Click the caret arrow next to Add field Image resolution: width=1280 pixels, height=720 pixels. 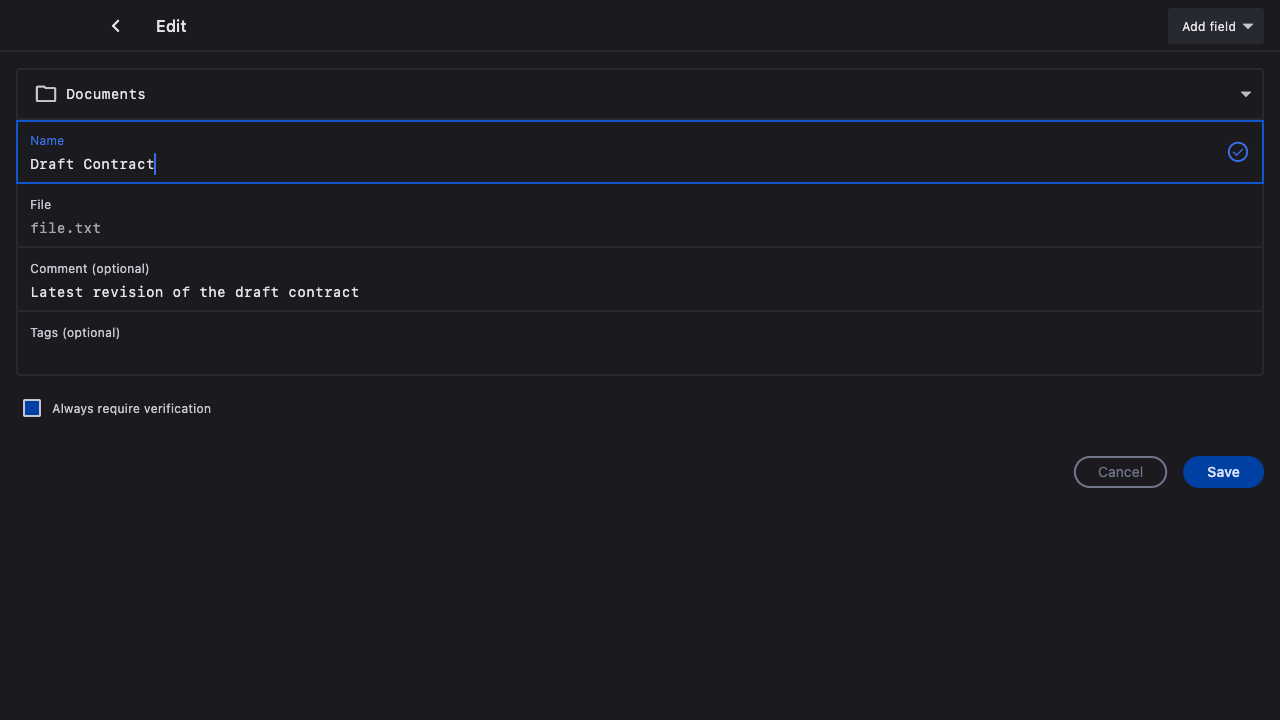point(1248,27)
